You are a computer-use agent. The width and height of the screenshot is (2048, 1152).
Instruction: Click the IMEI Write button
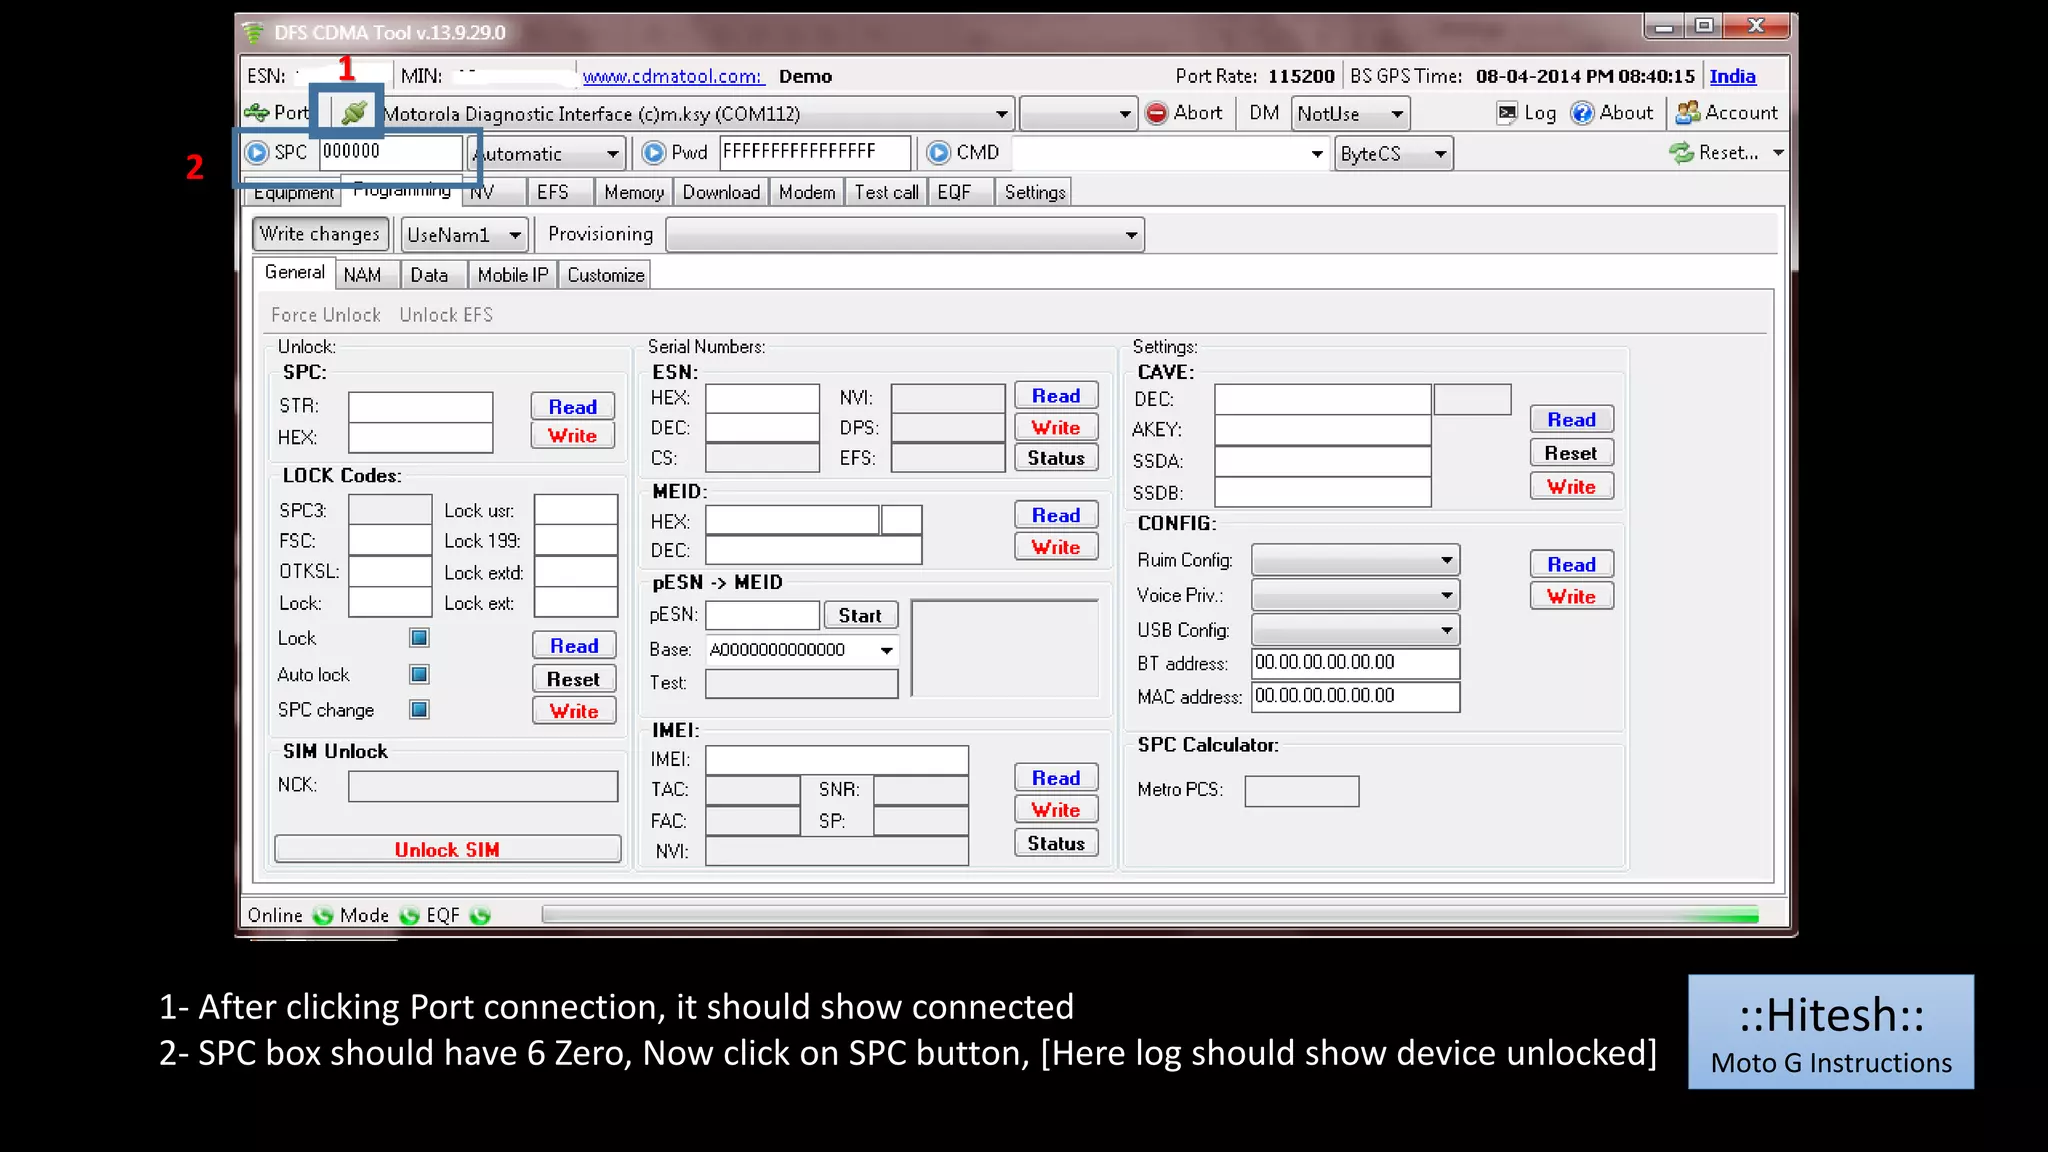(x=1056, y=809)
